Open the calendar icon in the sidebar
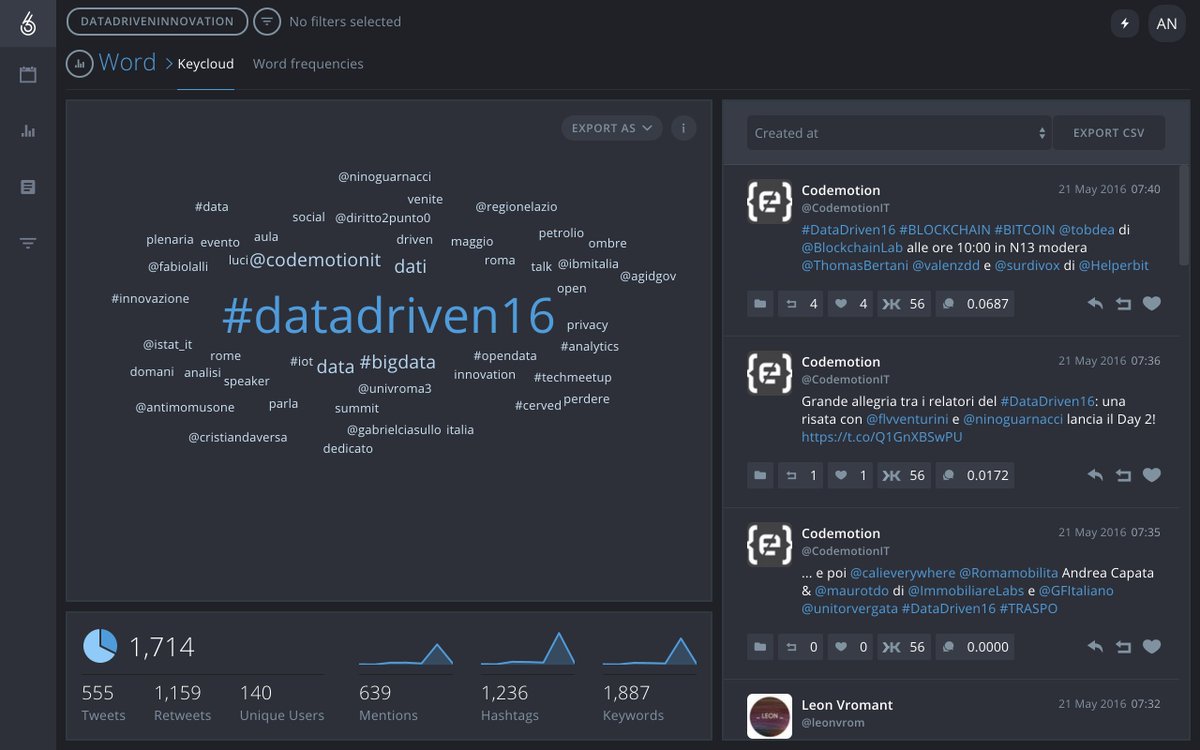Screen dimensions: 1200x750 [x=28, y=75]
